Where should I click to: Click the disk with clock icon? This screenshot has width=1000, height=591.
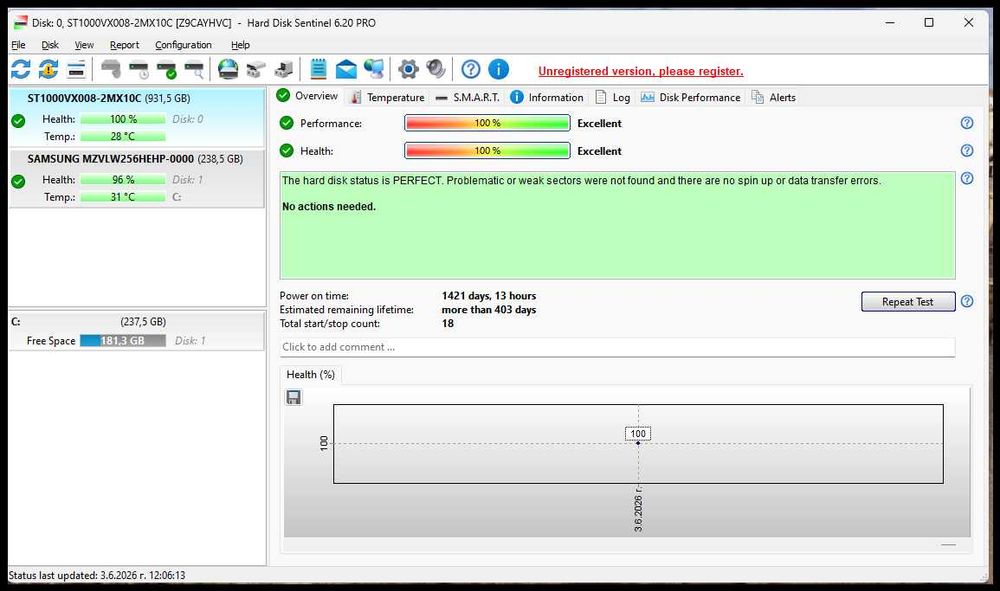point(138,69)
